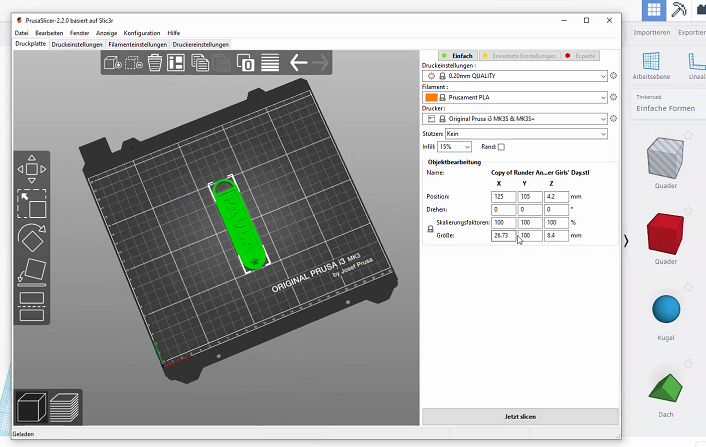Click Skalierungsfaktoren Y field
This screenshot has width=706, height=447.
click(x=530, y=222)
